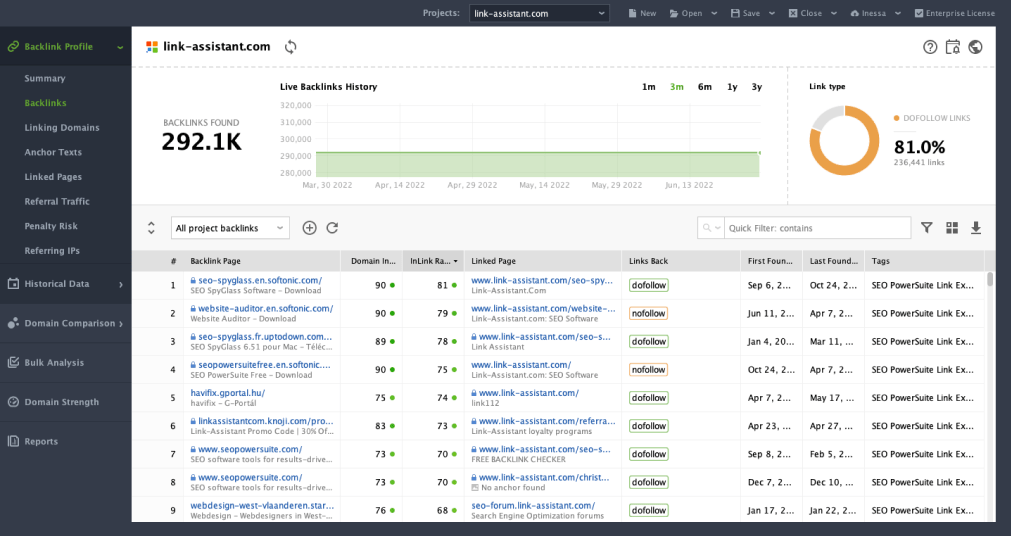Open the Linking Domains sidebar item
This screenshot has height=536, width=1011.
pyautogui.click(x=62, y=128)
